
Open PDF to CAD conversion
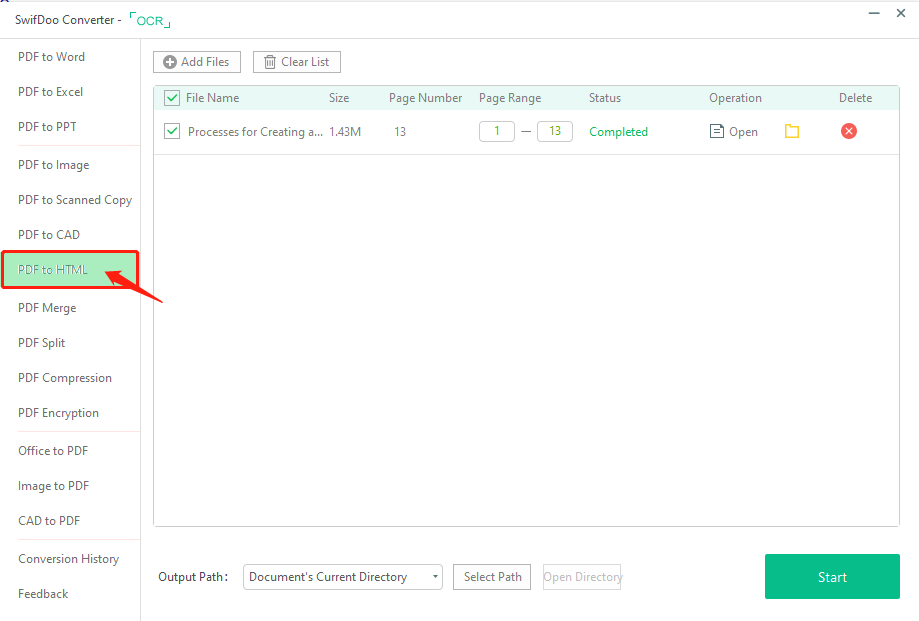click(49, 235)
